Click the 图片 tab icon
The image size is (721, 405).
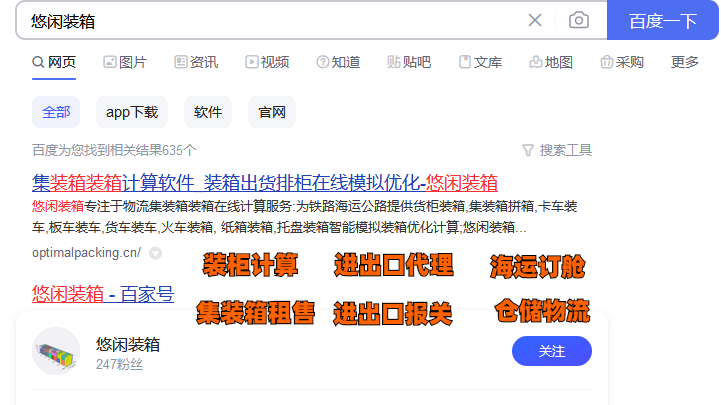pyautogui.click(x=109, y=62)
